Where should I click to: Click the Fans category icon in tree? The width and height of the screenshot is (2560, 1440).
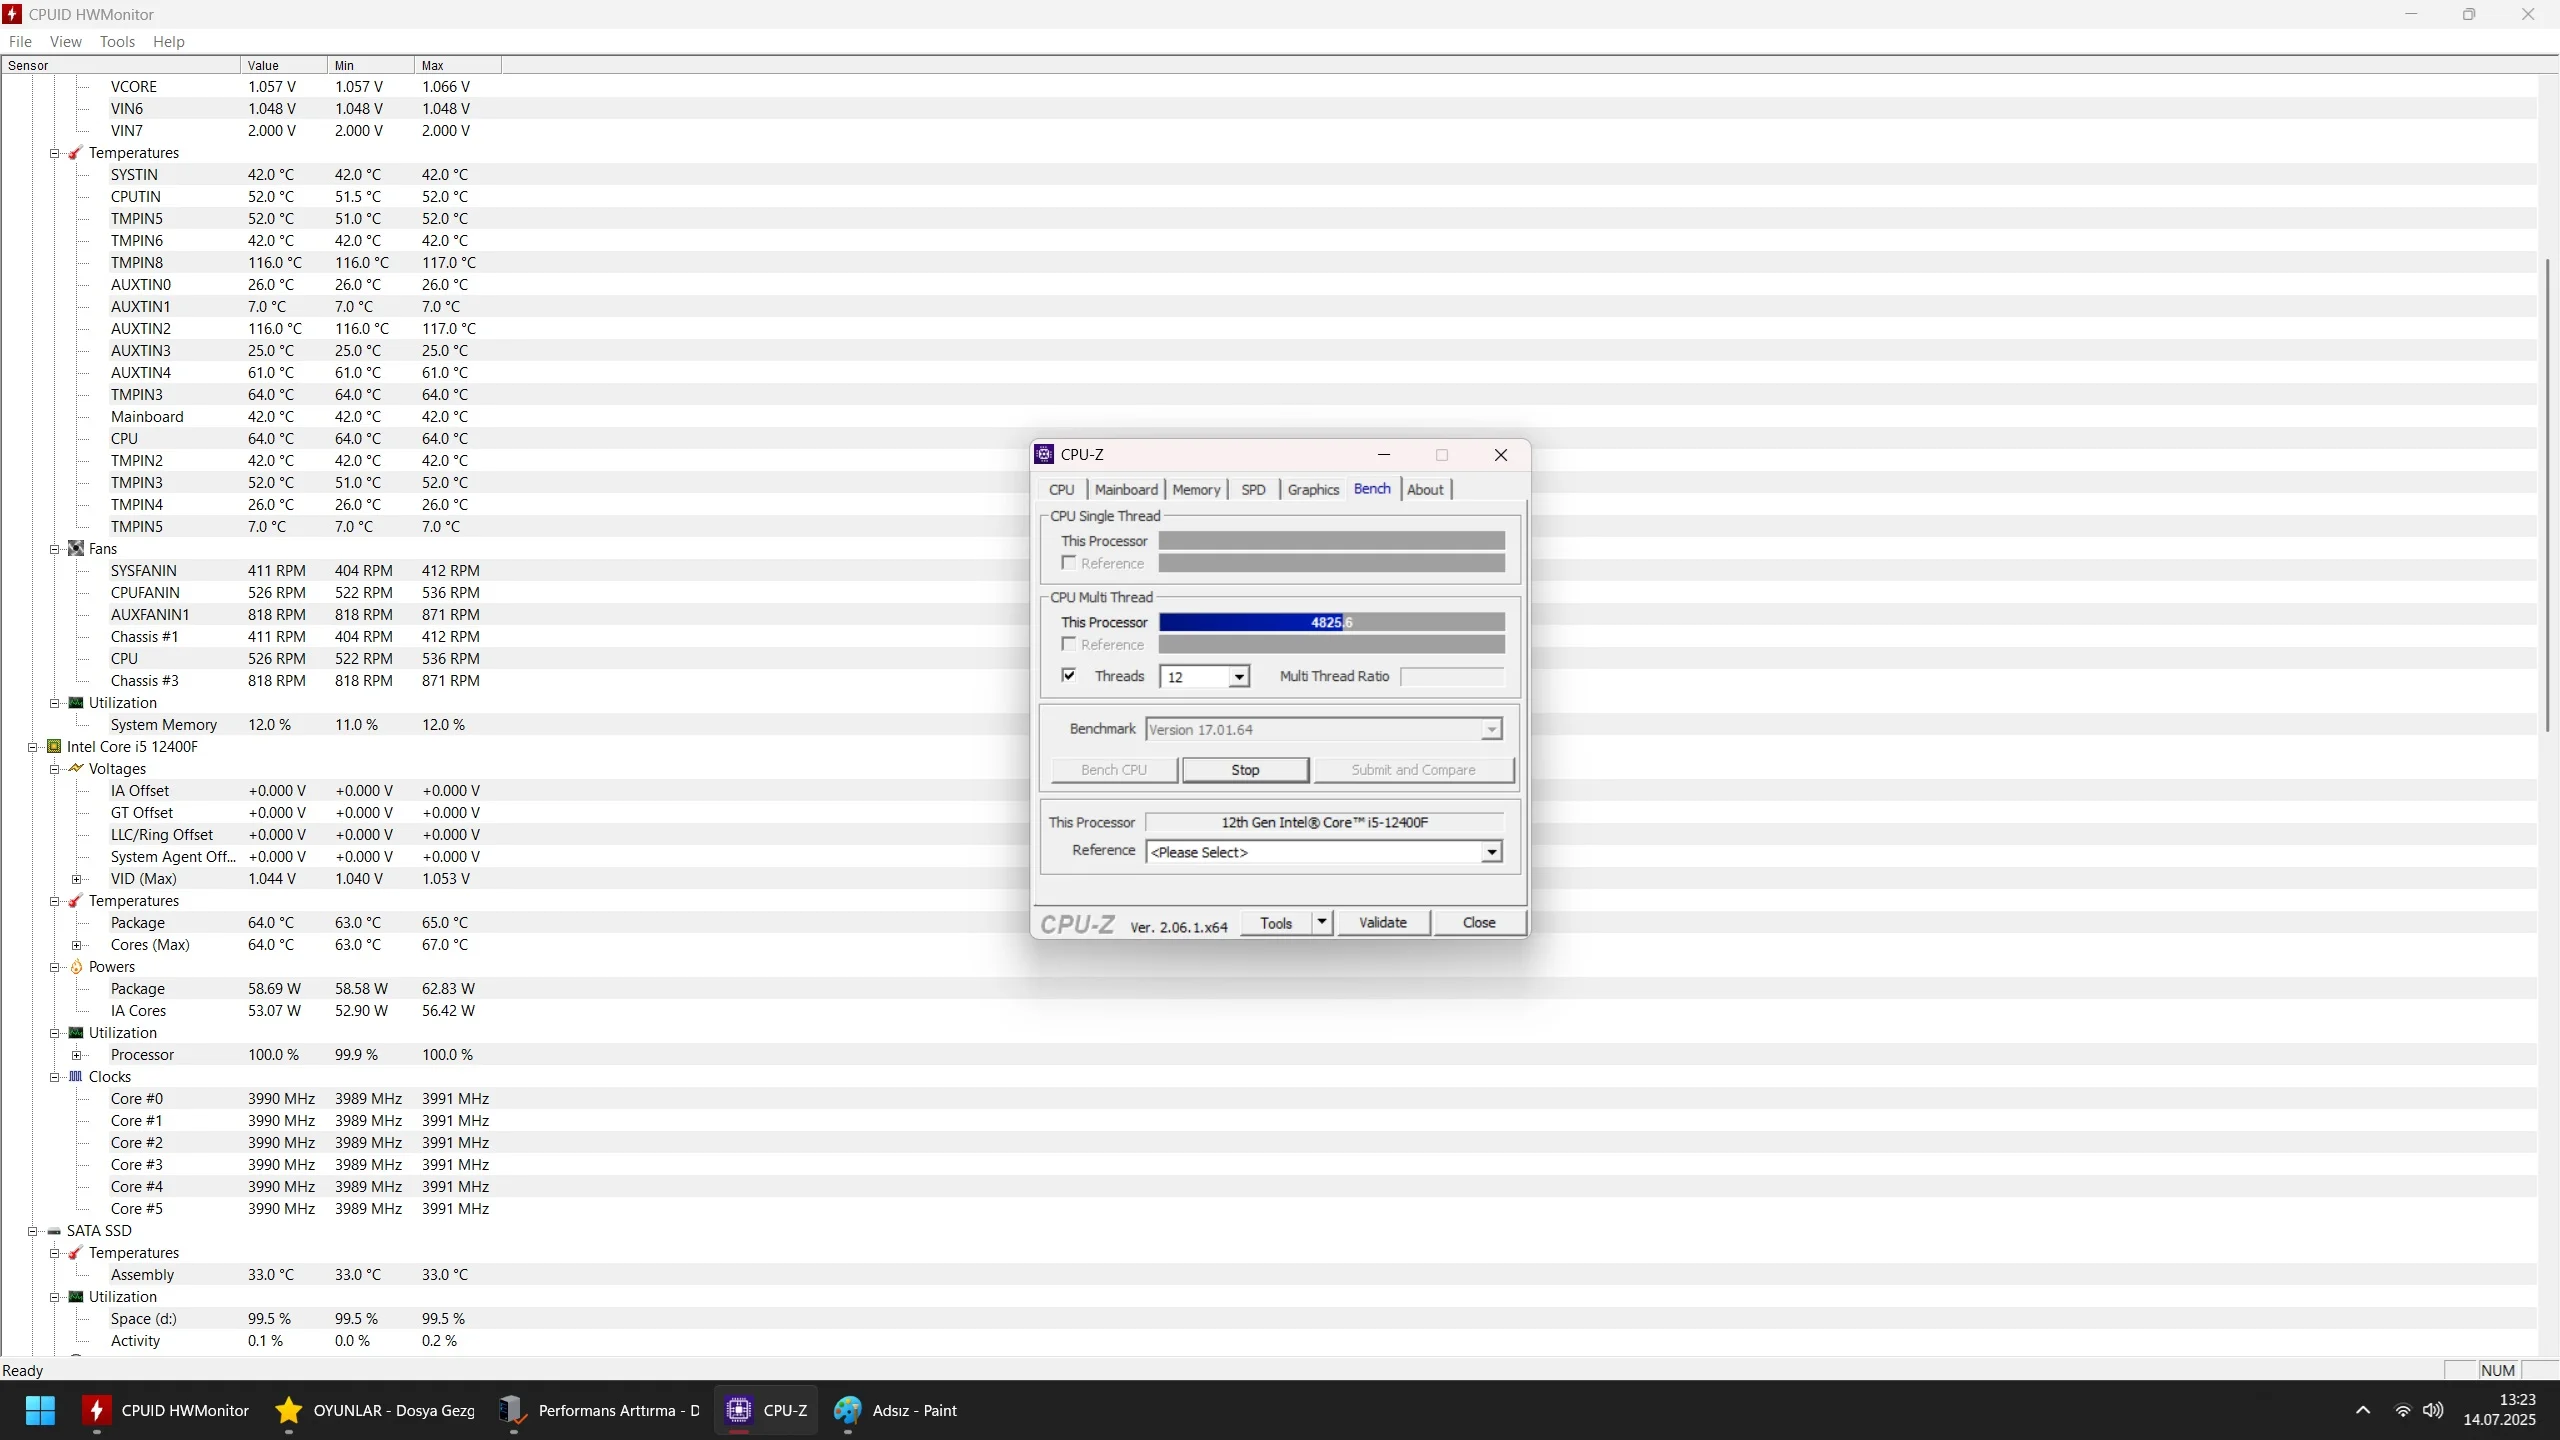tap(76, 549)
